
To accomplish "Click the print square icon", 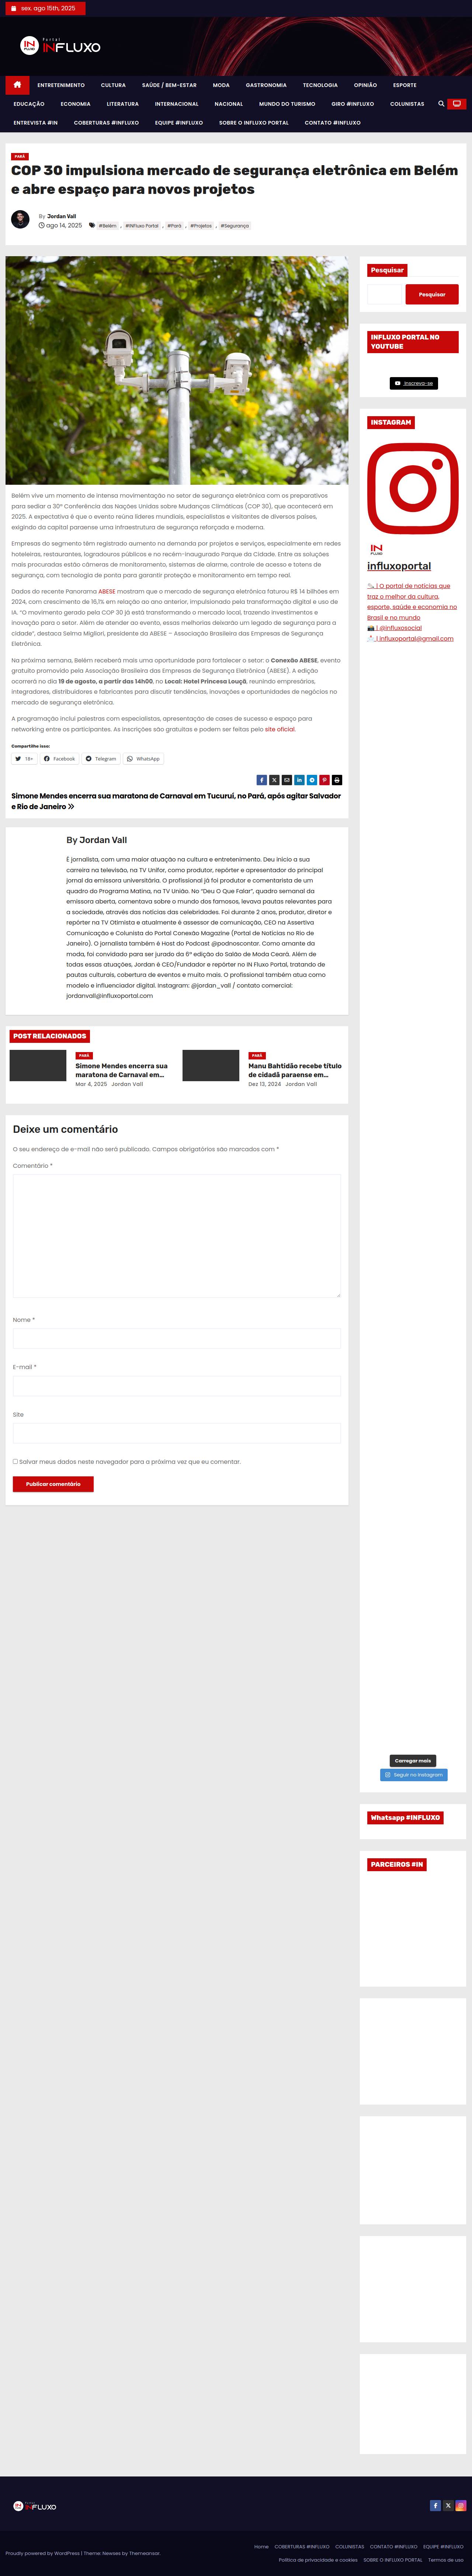I will pyautogui.click(x=337, y=780).
